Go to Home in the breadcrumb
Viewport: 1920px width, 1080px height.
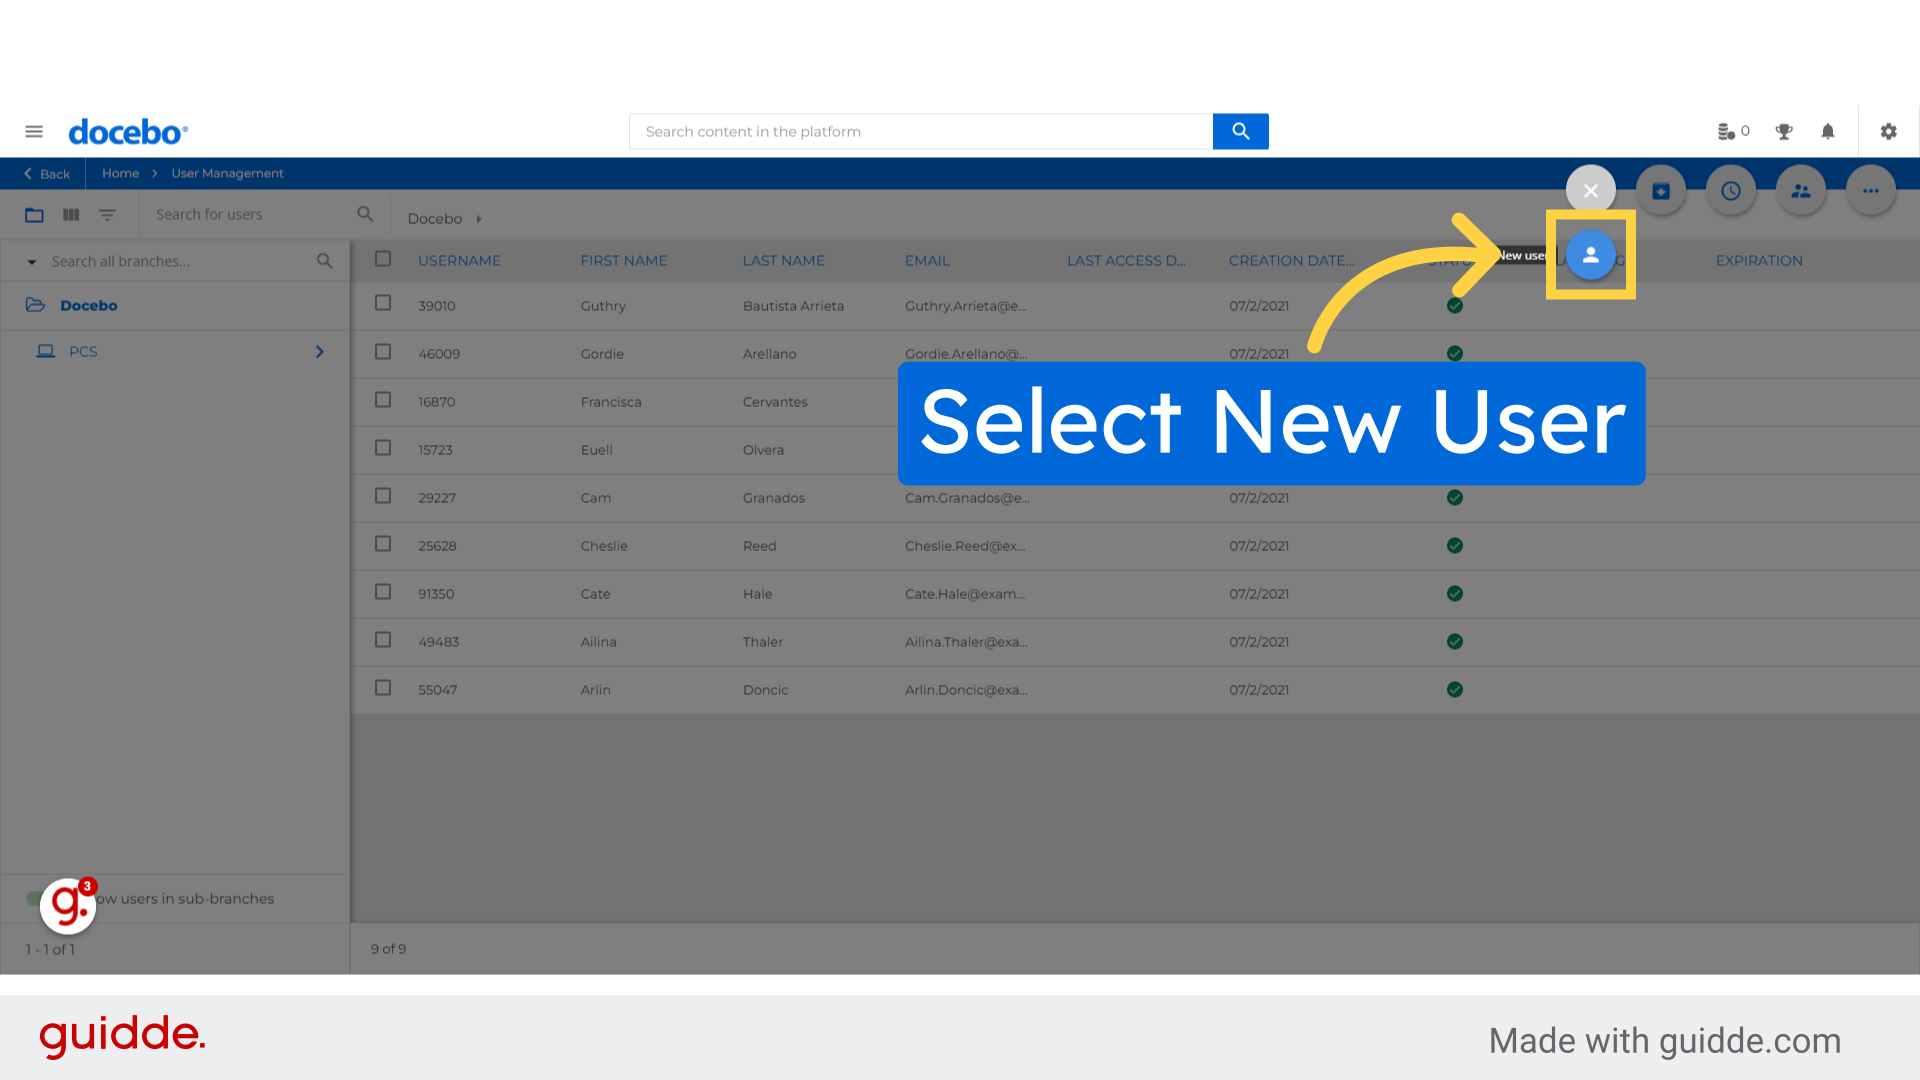pos(120,173)
